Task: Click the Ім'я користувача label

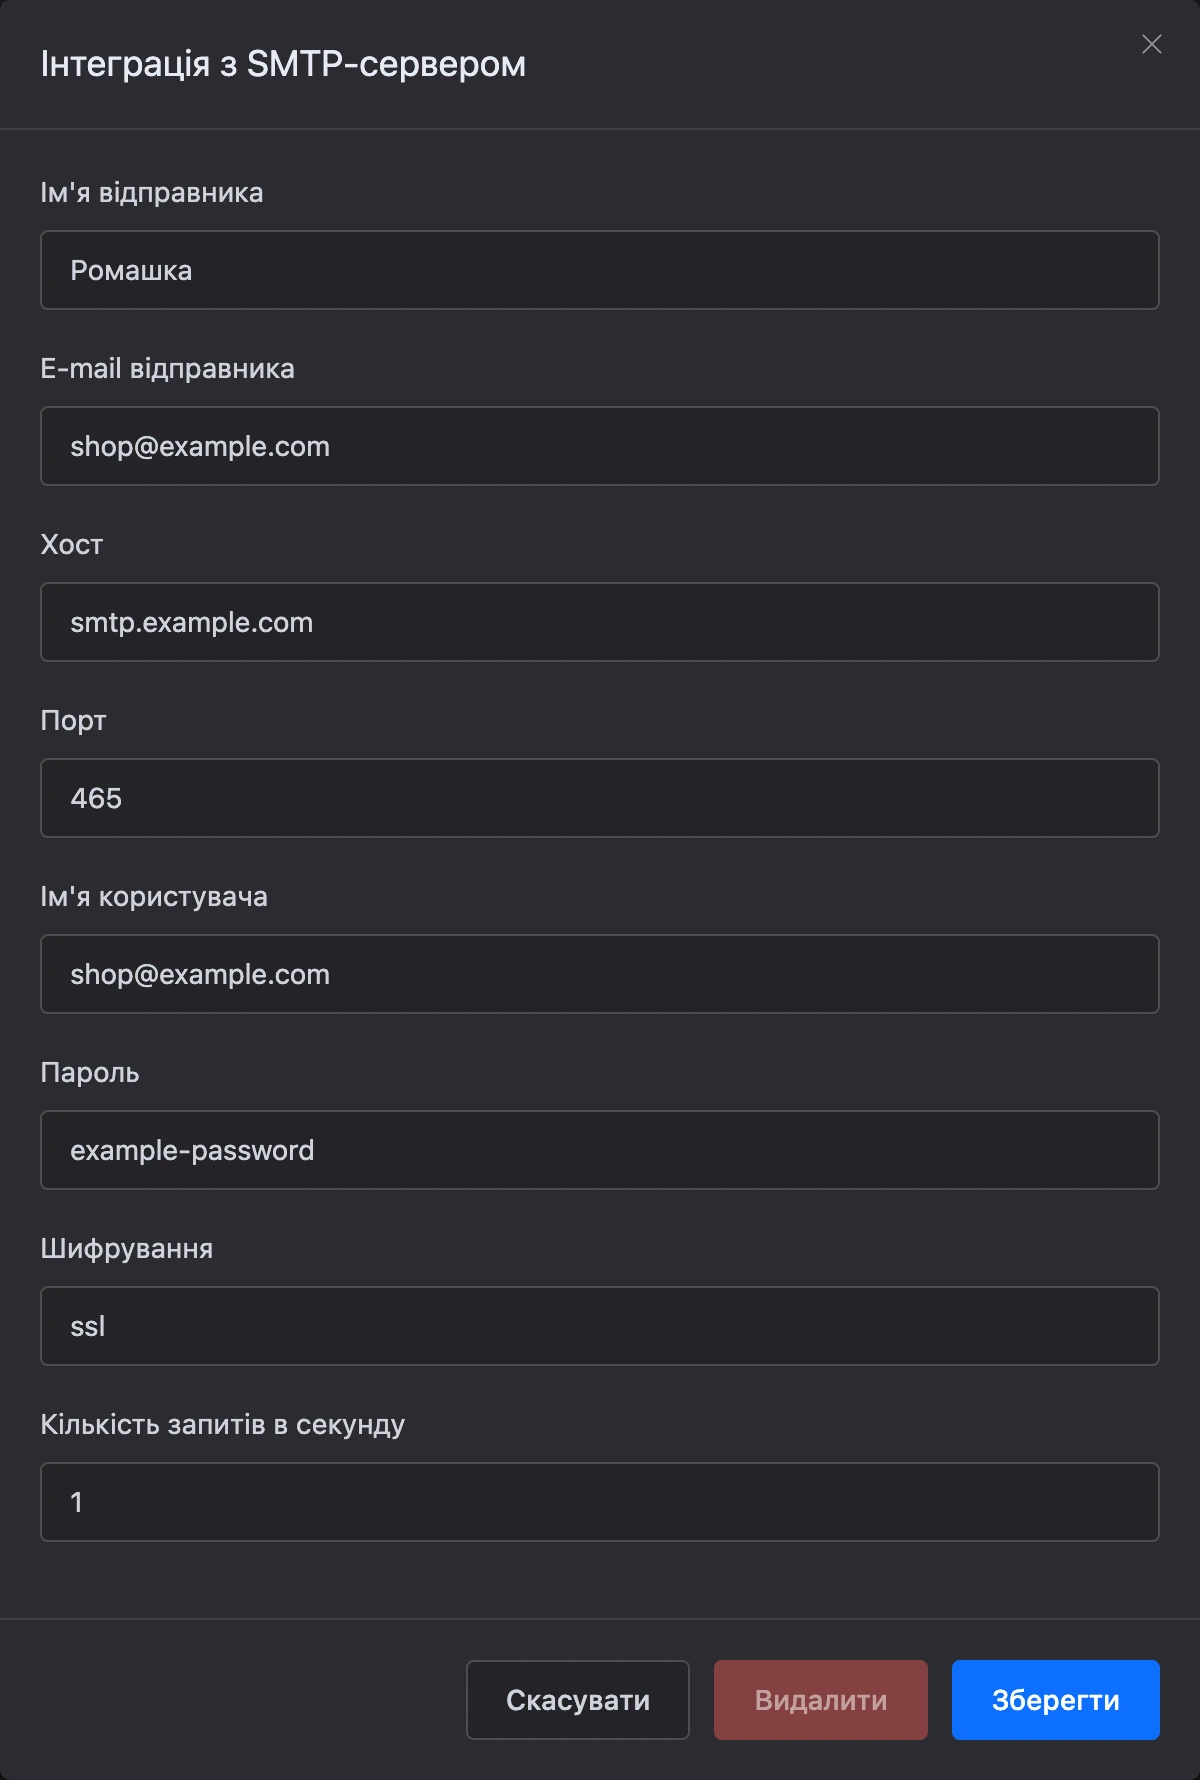Action: 154,897
